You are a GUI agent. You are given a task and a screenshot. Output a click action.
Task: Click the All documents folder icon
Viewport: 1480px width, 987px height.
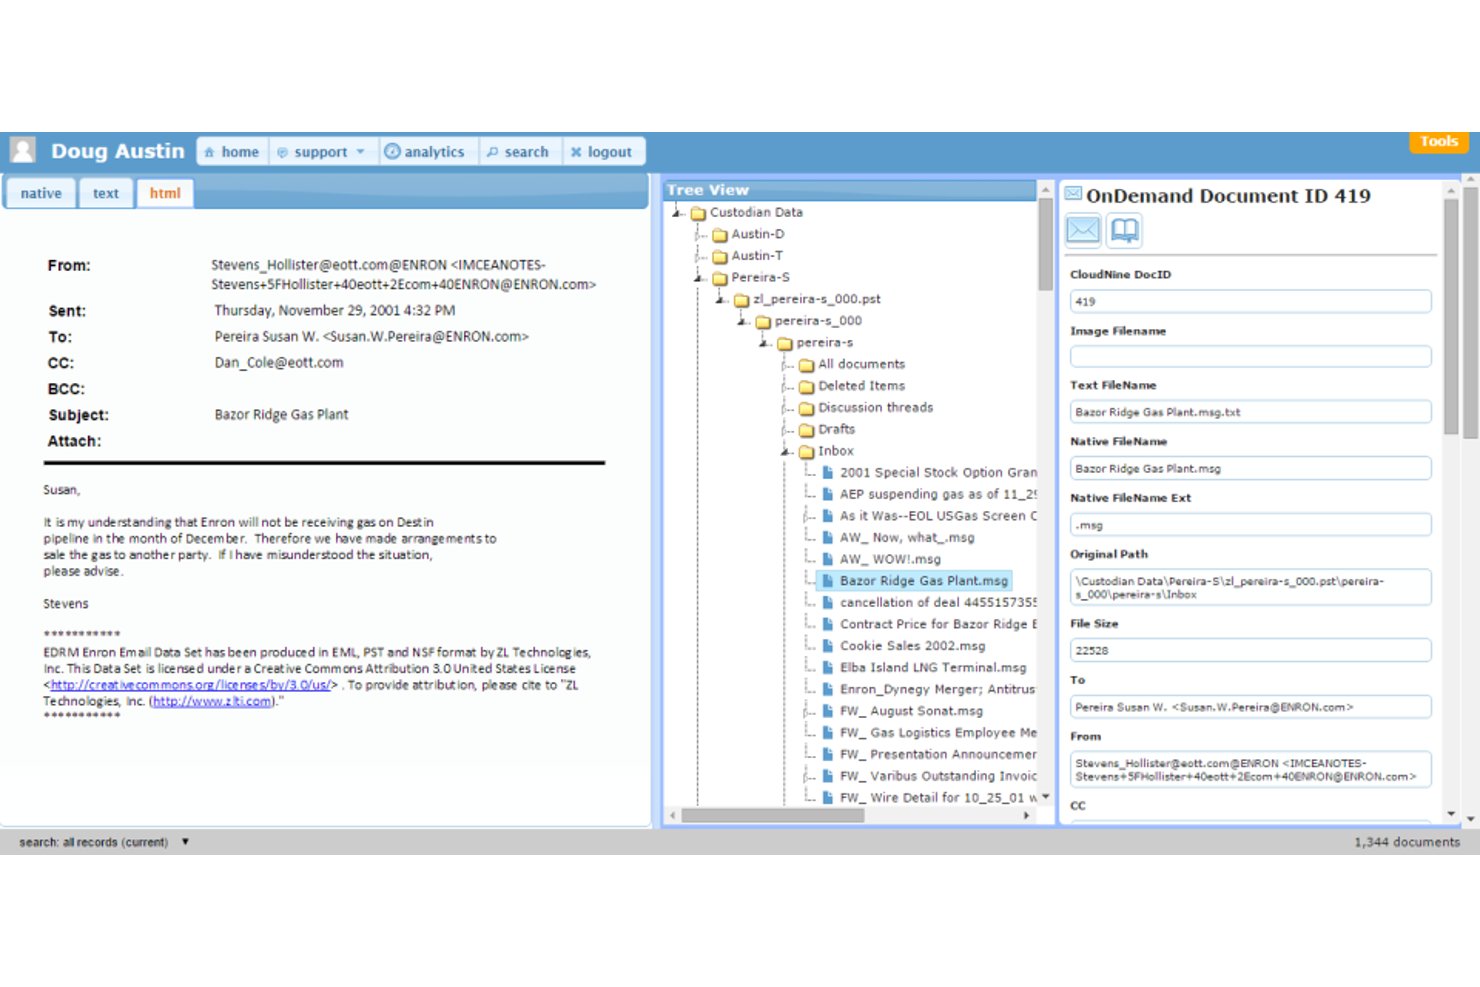(807, 365)
